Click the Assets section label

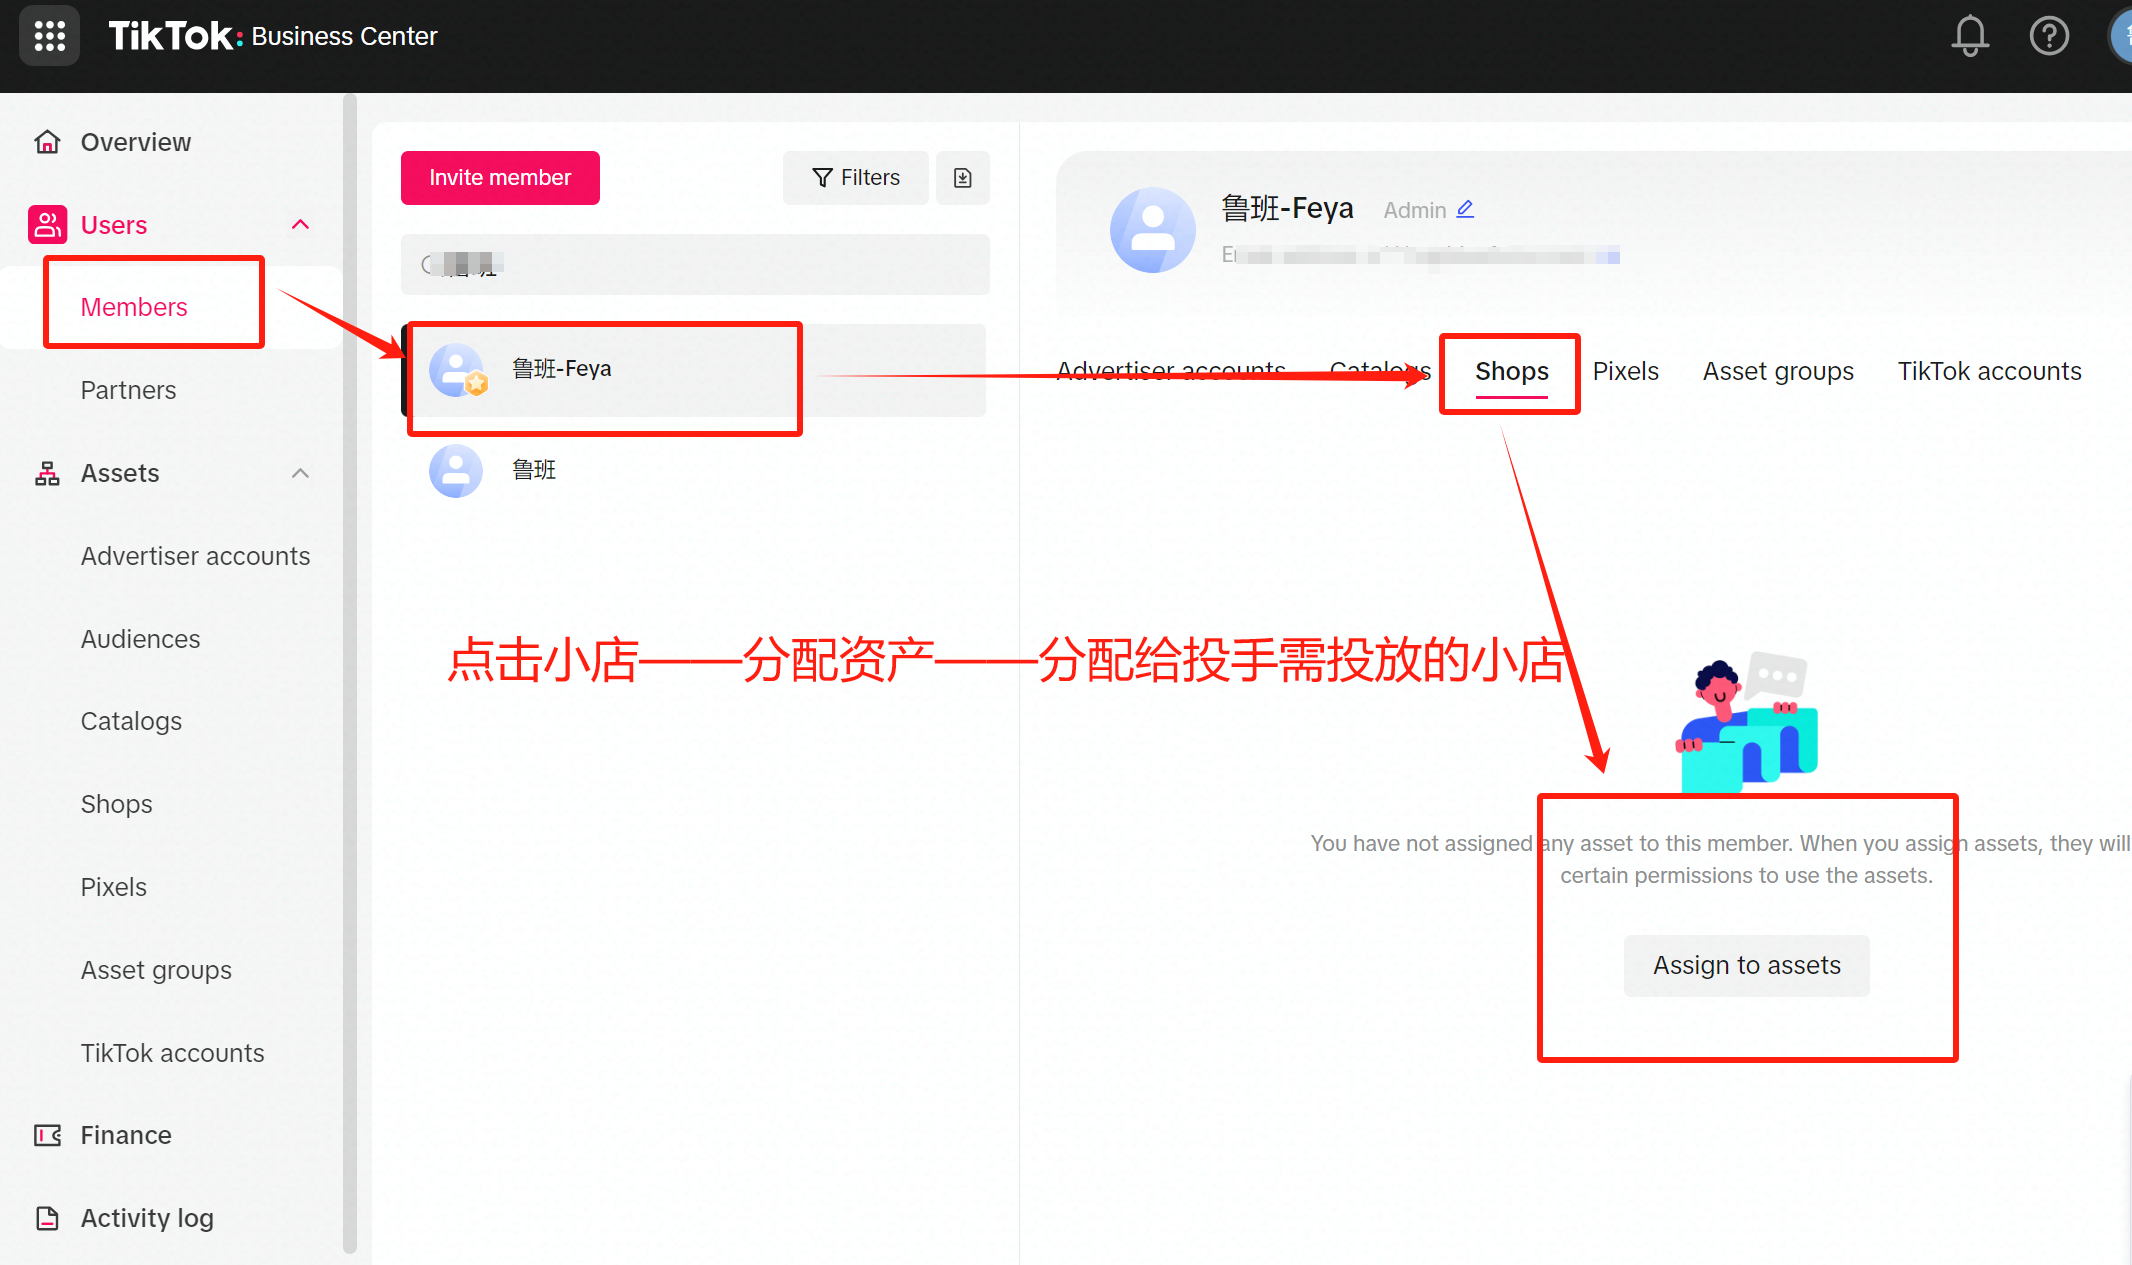tap(120, 473)
